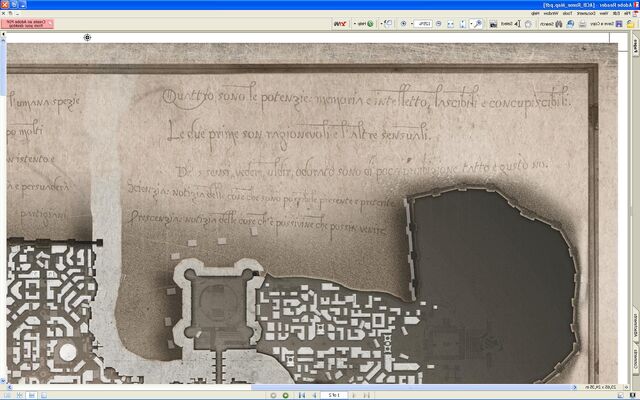
Task: Click the outermost status bar corner icon
Action: pos(633,395)
